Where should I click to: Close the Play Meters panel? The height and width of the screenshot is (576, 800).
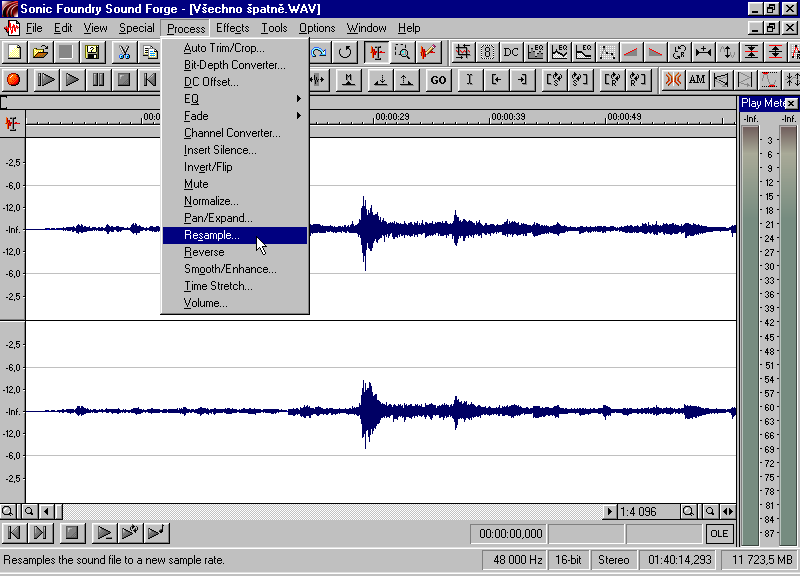pos(791,104)
